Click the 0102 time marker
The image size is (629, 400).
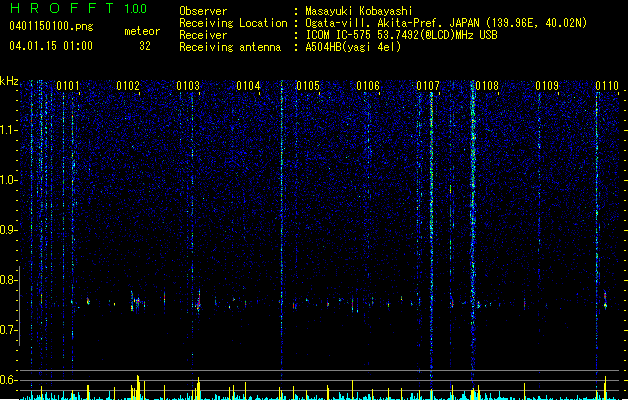click(128, 86)
